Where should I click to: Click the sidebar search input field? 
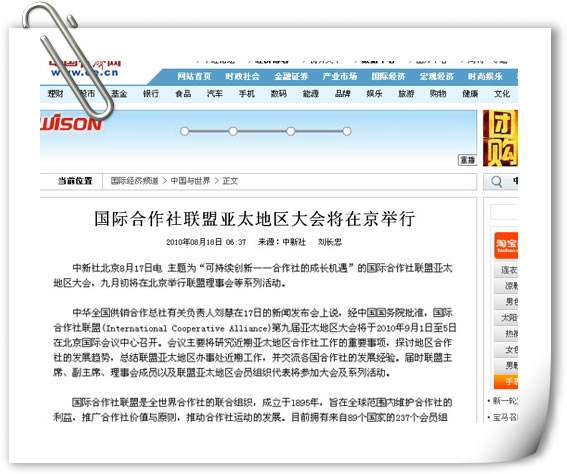pyautogui.click(x=504, y=212)
